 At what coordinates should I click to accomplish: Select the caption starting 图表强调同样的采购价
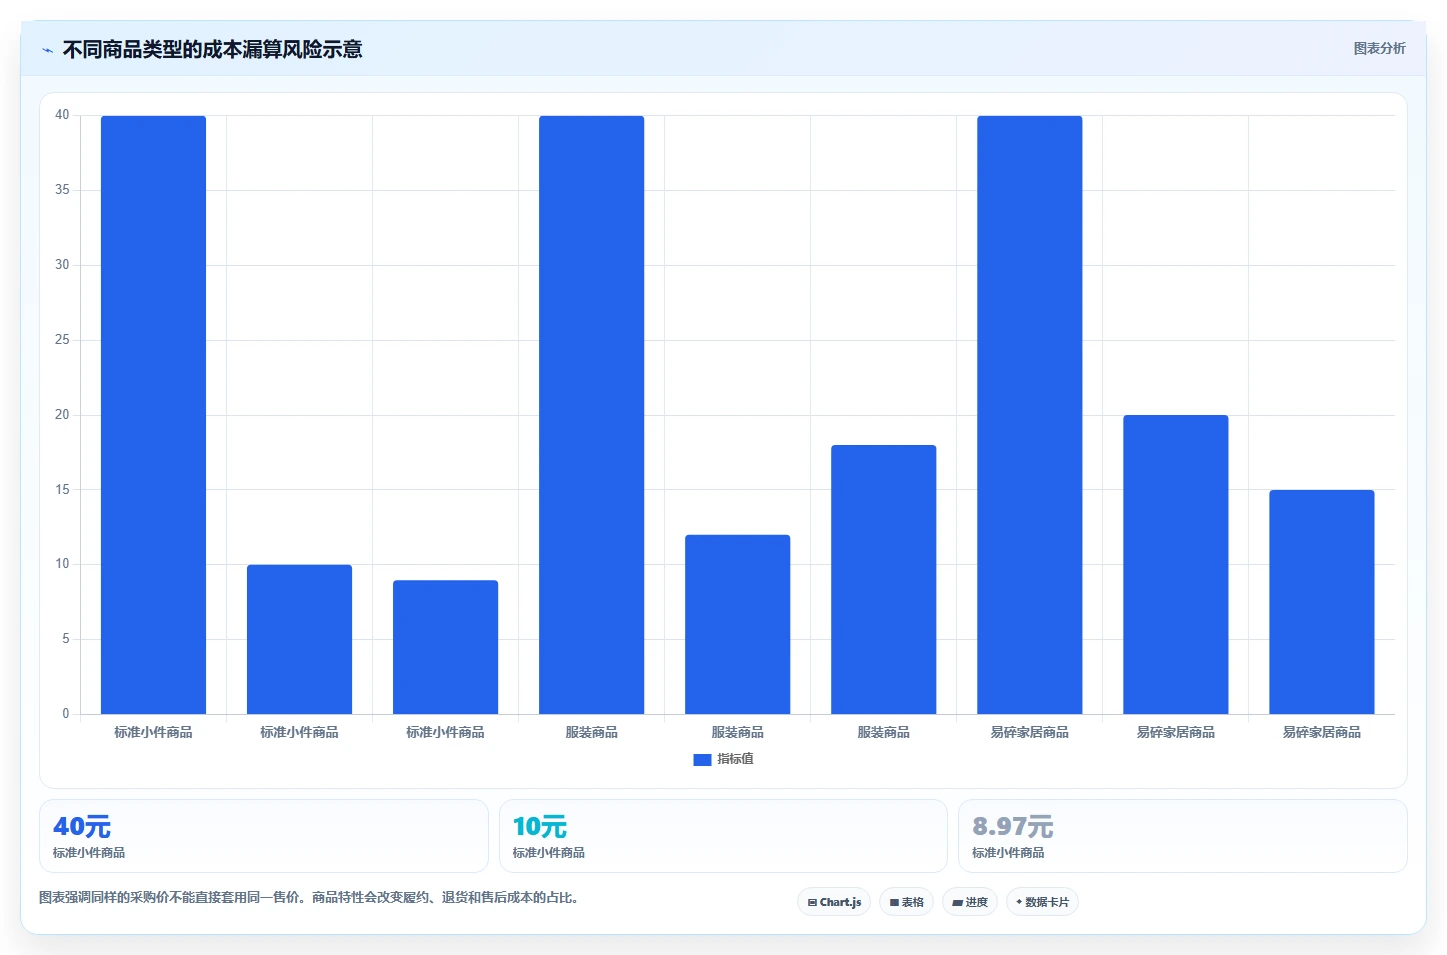point(309,897)
